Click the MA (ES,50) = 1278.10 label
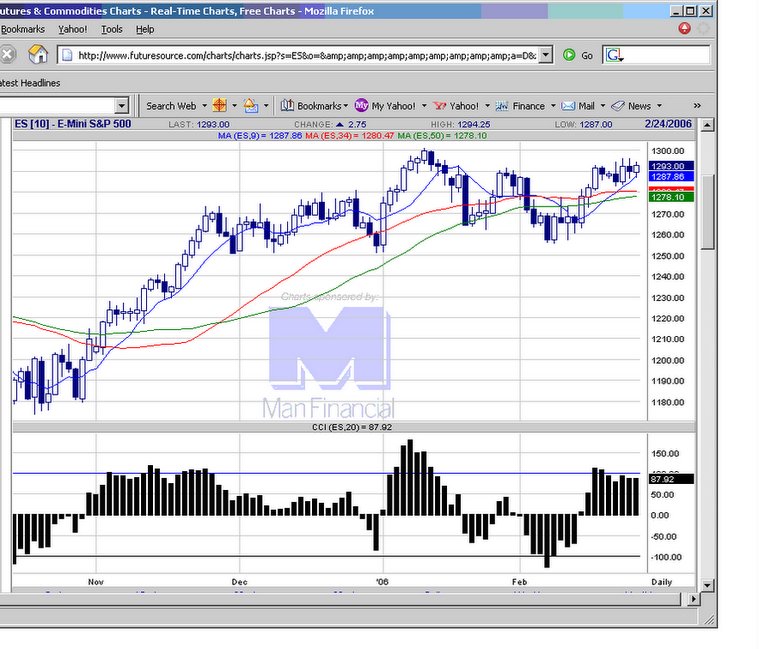759x649 pixels. pyautogui.click(x=442, y=136)
